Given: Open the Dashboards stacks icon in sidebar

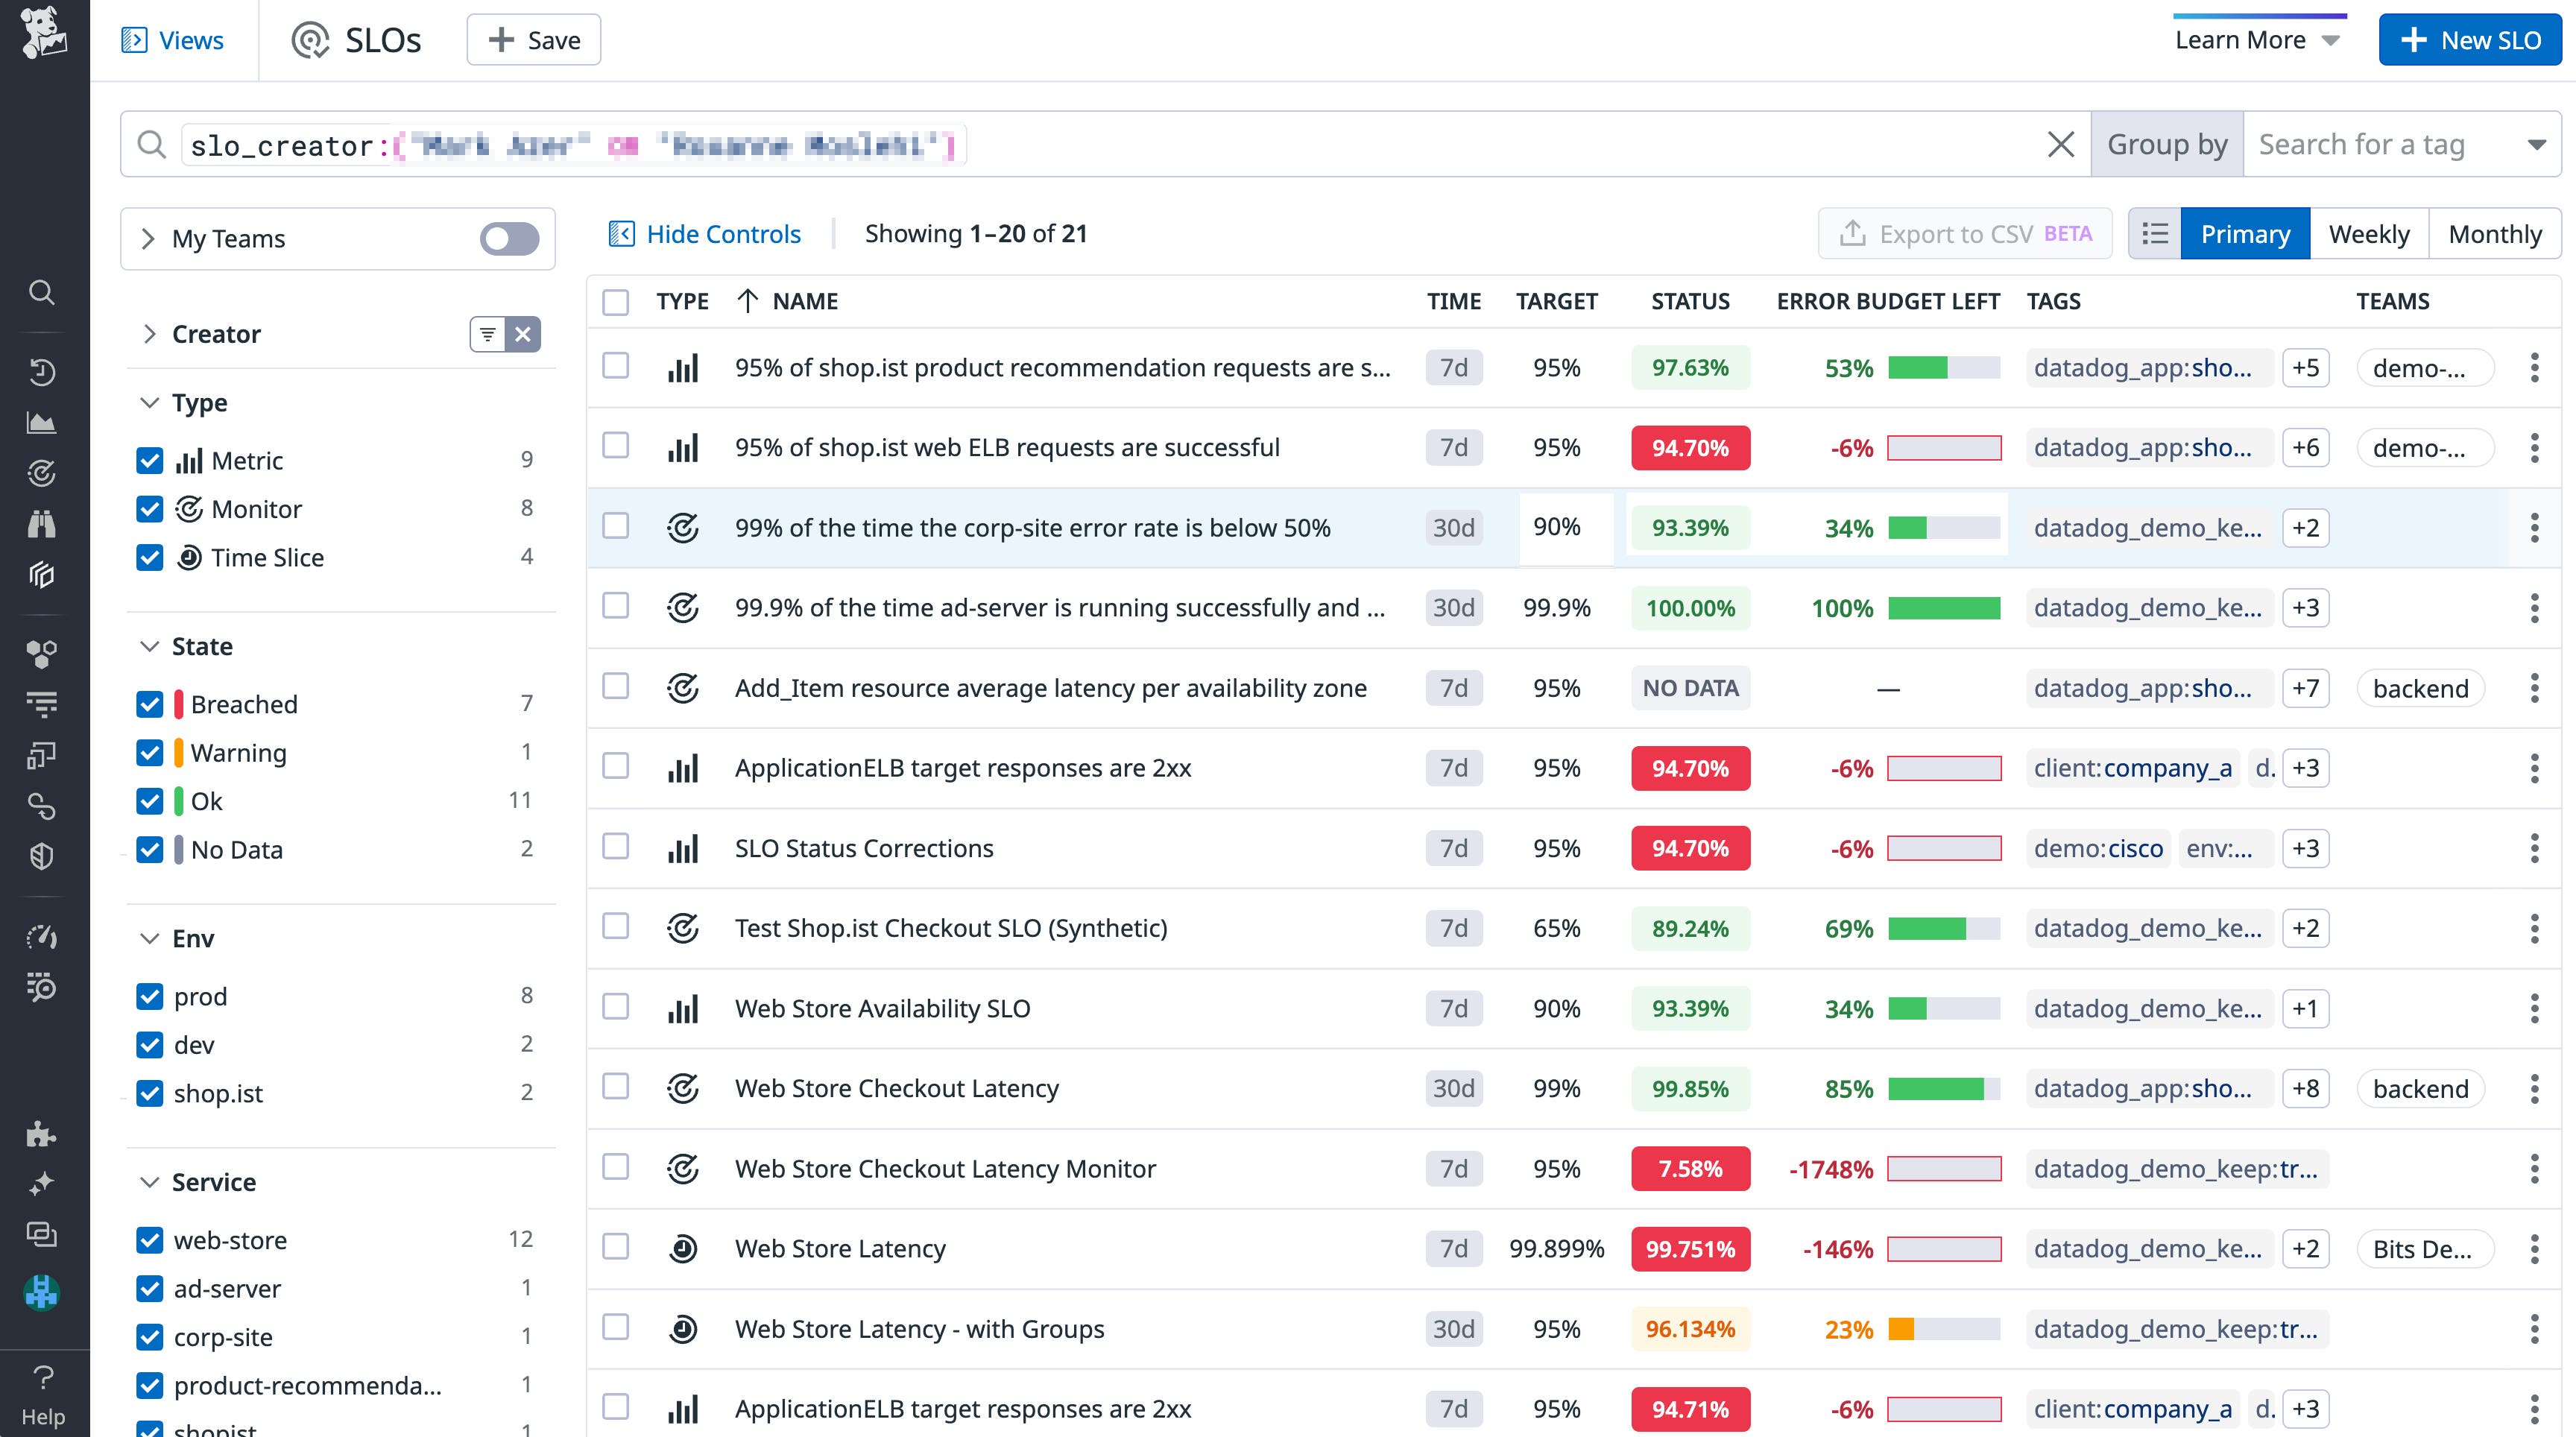Looking at the screenshot, I should click(x=41, y=574).
